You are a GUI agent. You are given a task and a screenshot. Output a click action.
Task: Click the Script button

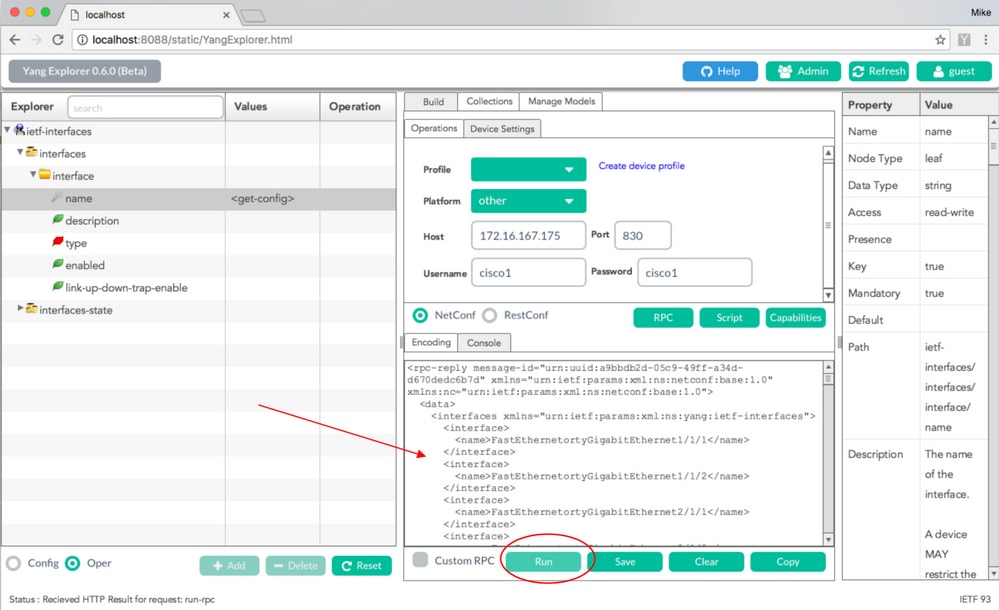[729, 317]
